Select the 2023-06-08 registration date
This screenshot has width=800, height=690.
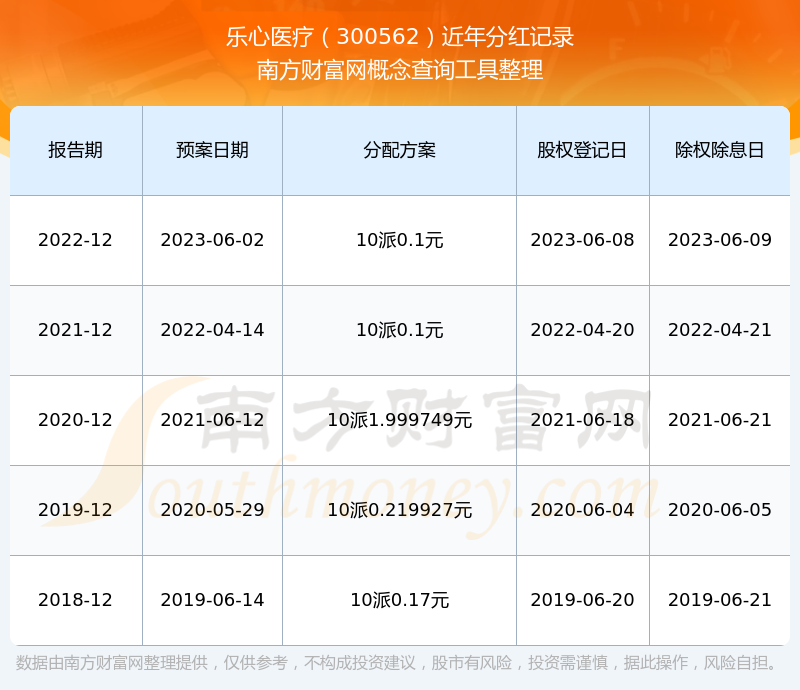582,240
